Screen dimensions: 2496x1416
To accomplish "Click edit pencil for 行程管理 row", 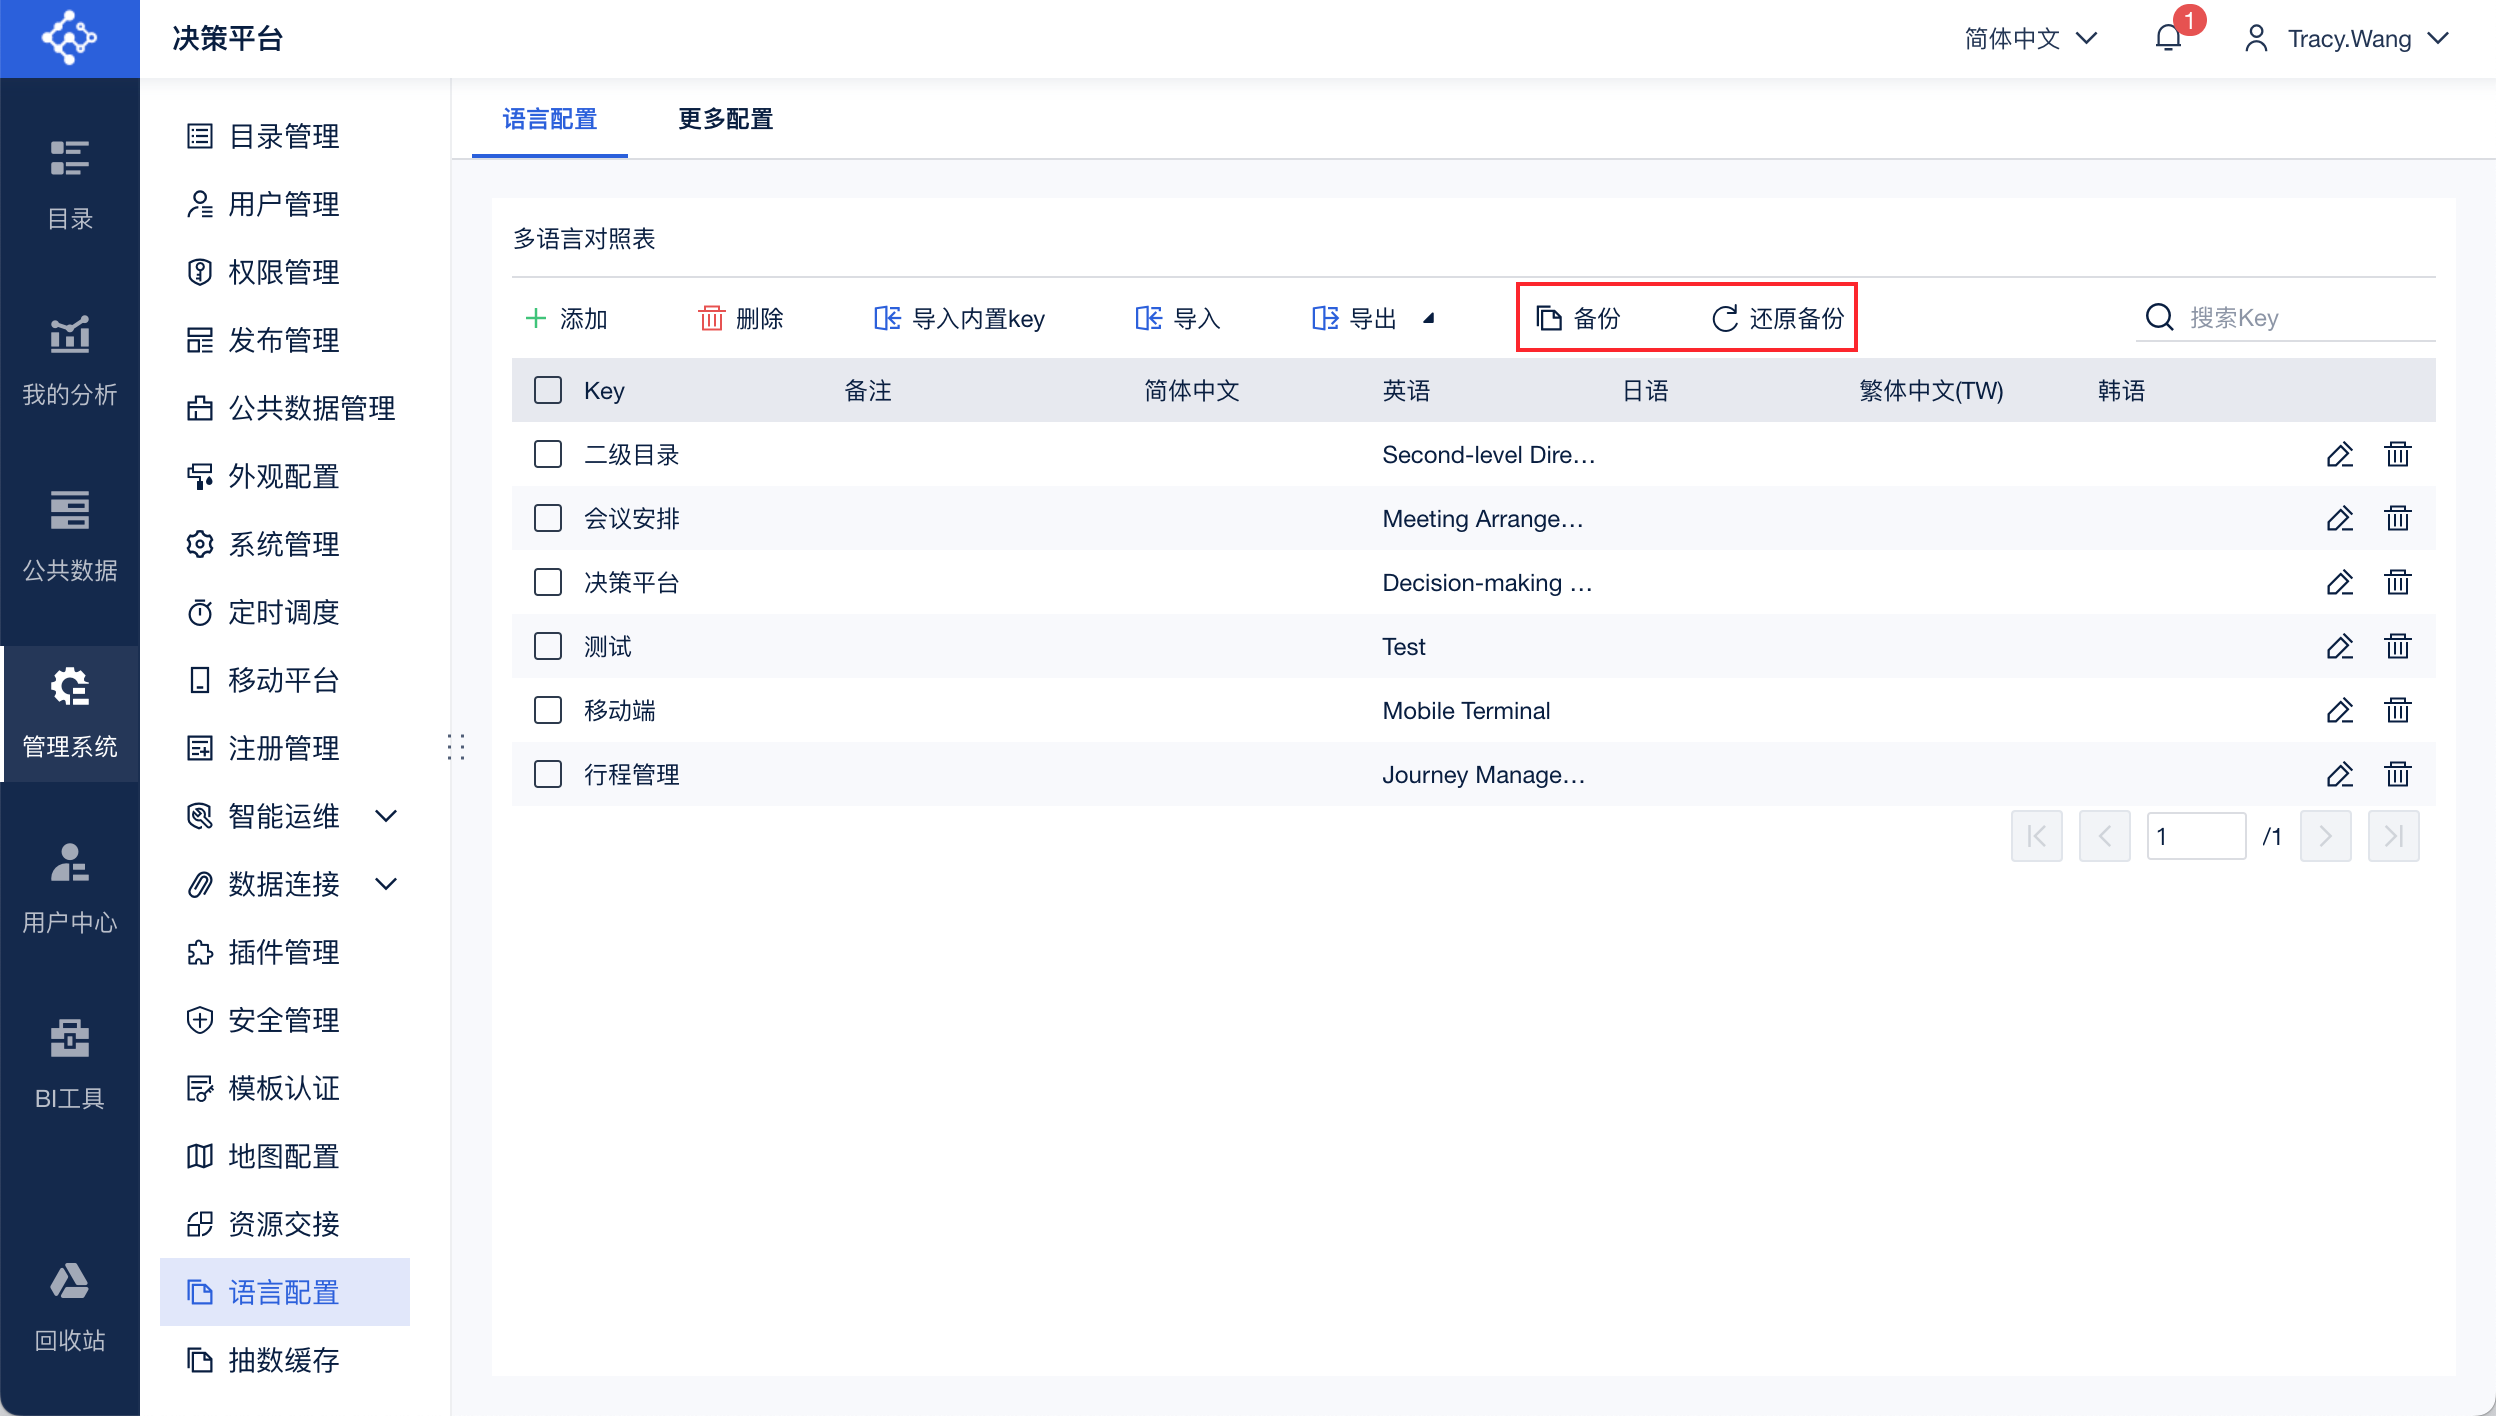I will click(x=2339, y=775).
